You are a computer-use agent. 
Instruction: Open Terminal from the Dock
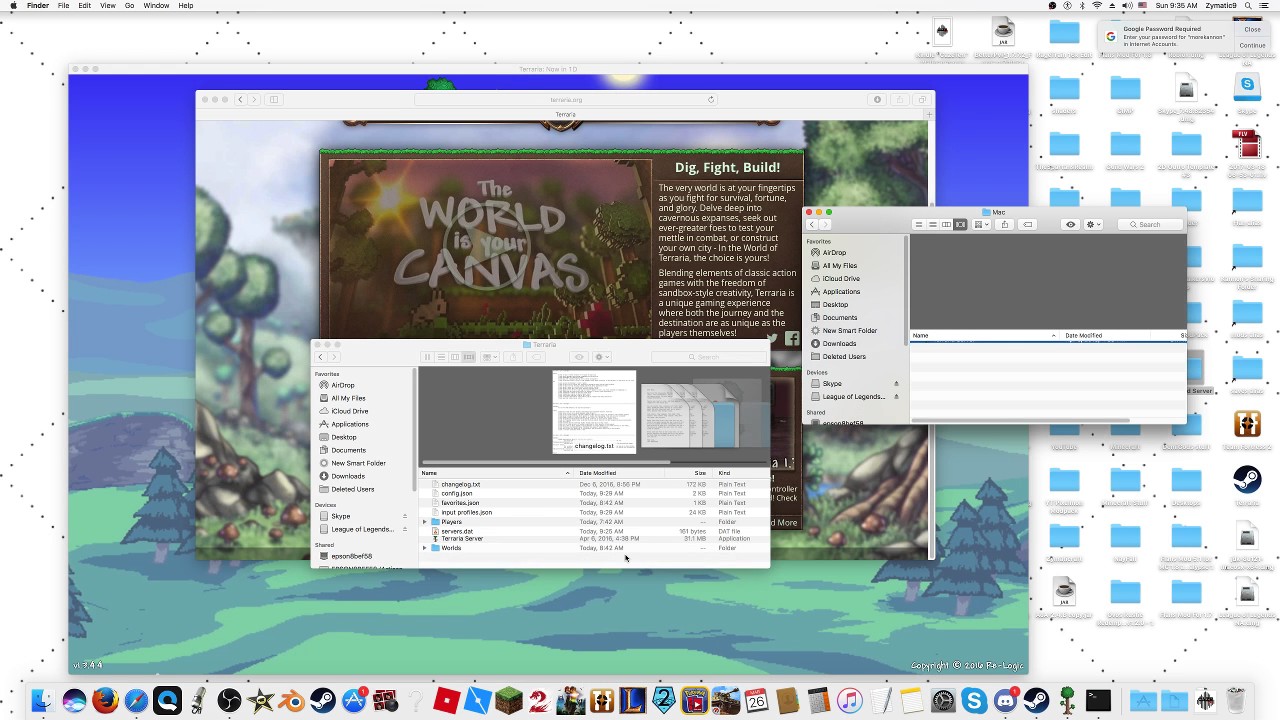(1098, 701)
